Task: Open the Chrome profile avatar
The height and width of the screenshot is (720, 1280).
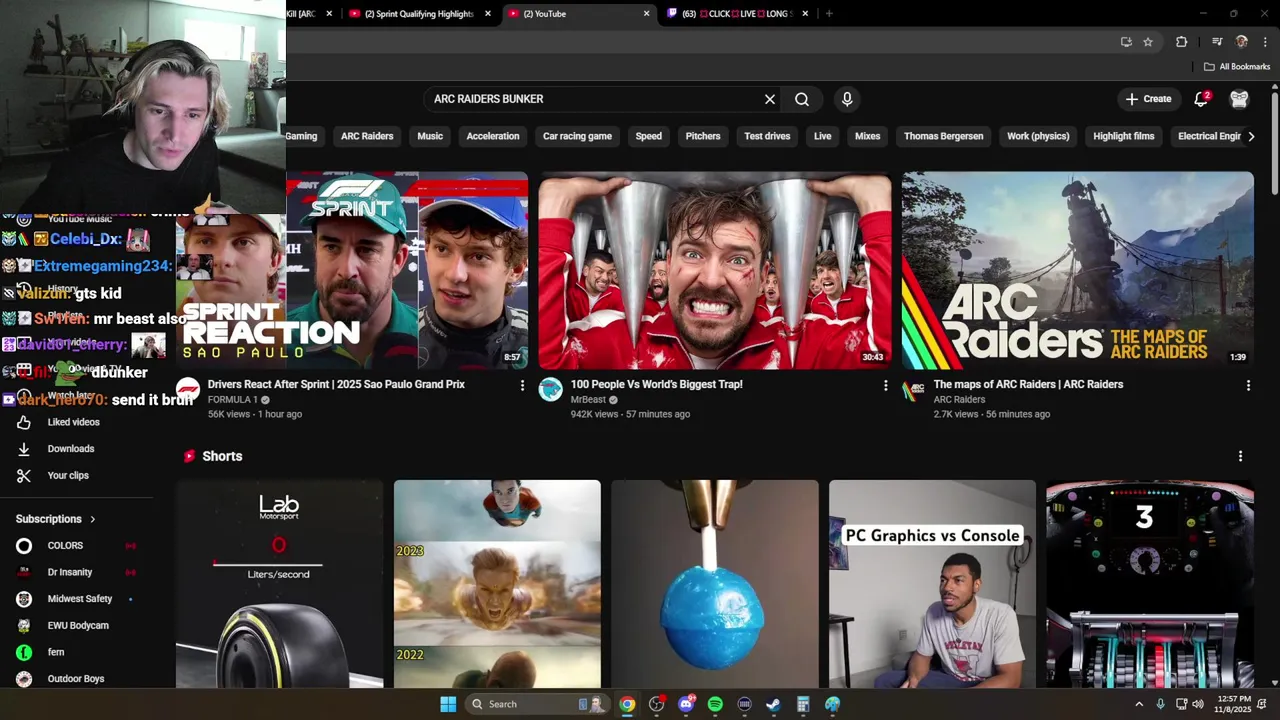Action: point(1242,42)
